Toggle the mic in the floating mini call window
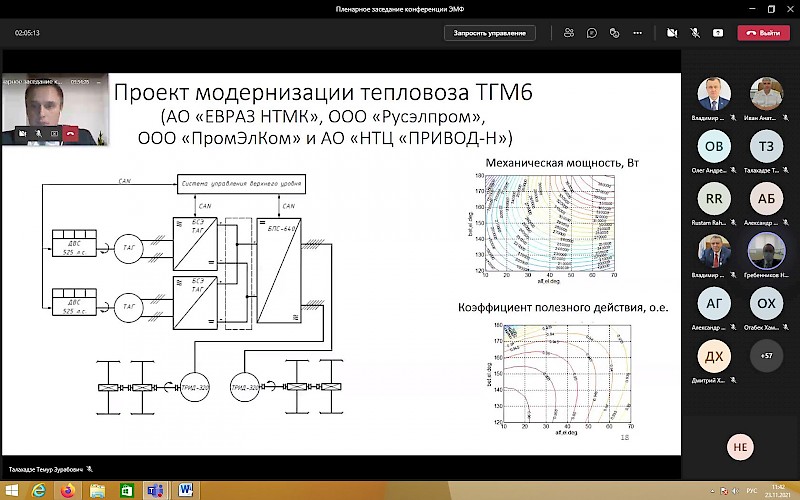Screen dimensions: 800x500 pyautogui.click(x=38, y=132)
